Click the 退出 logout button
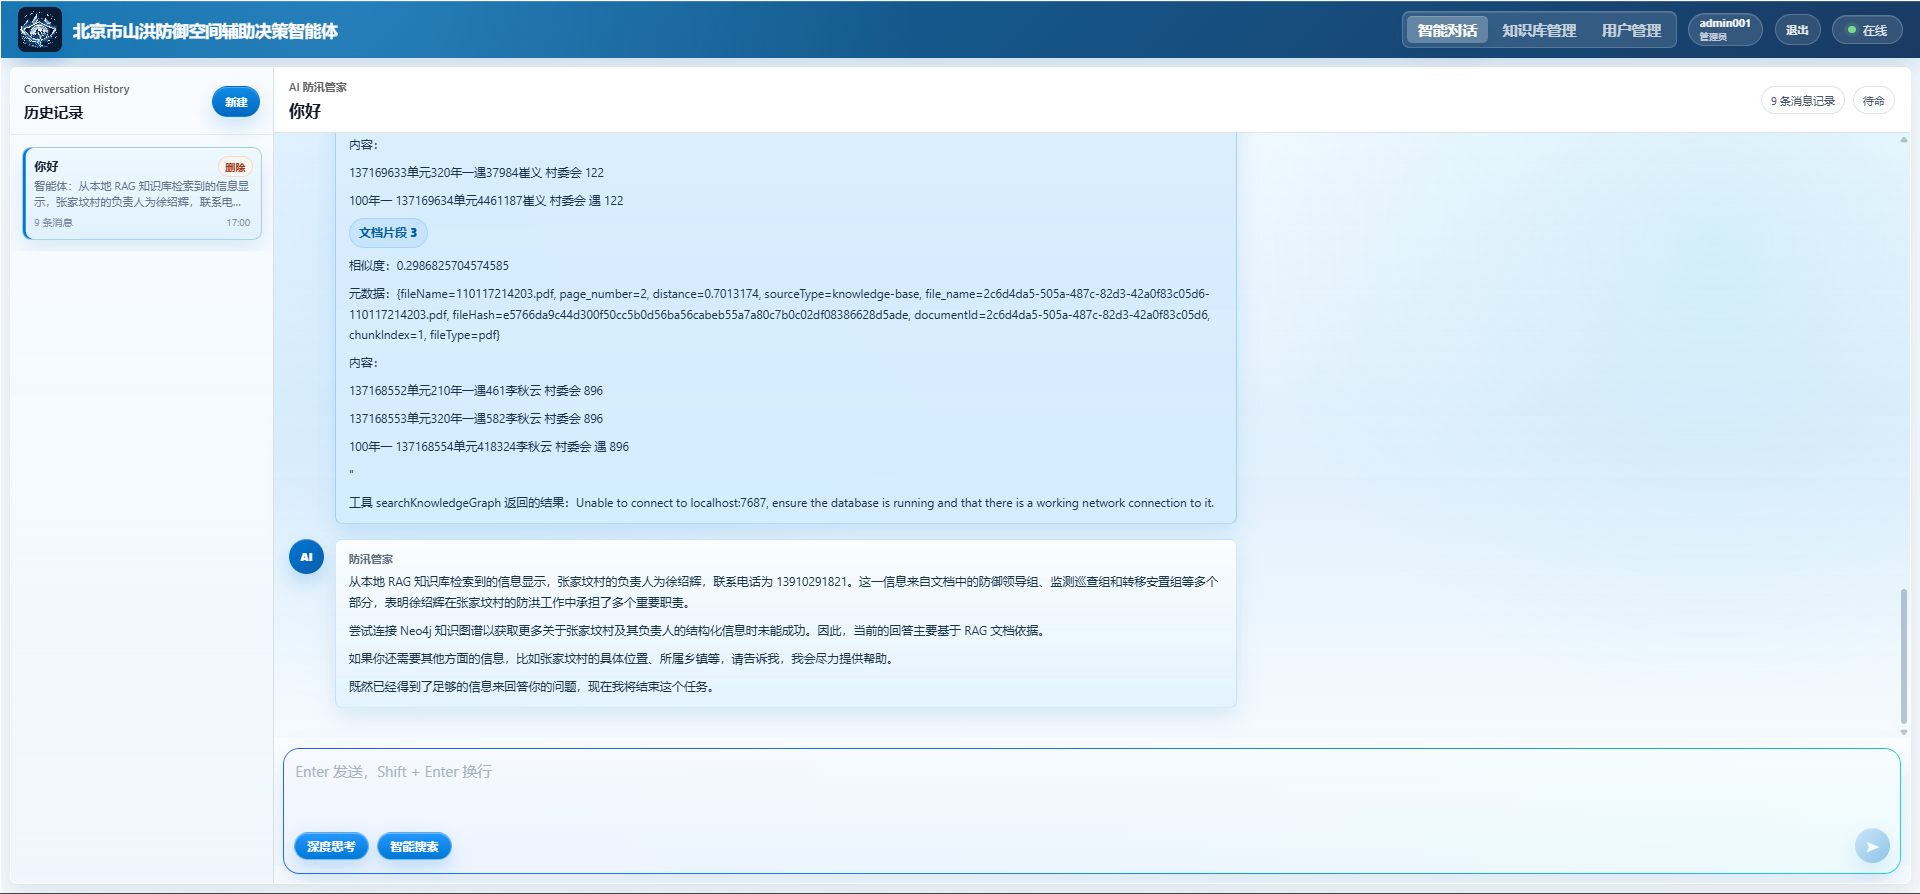The height and width of the screenshot is (894, 1920). tap(1797, 30)
